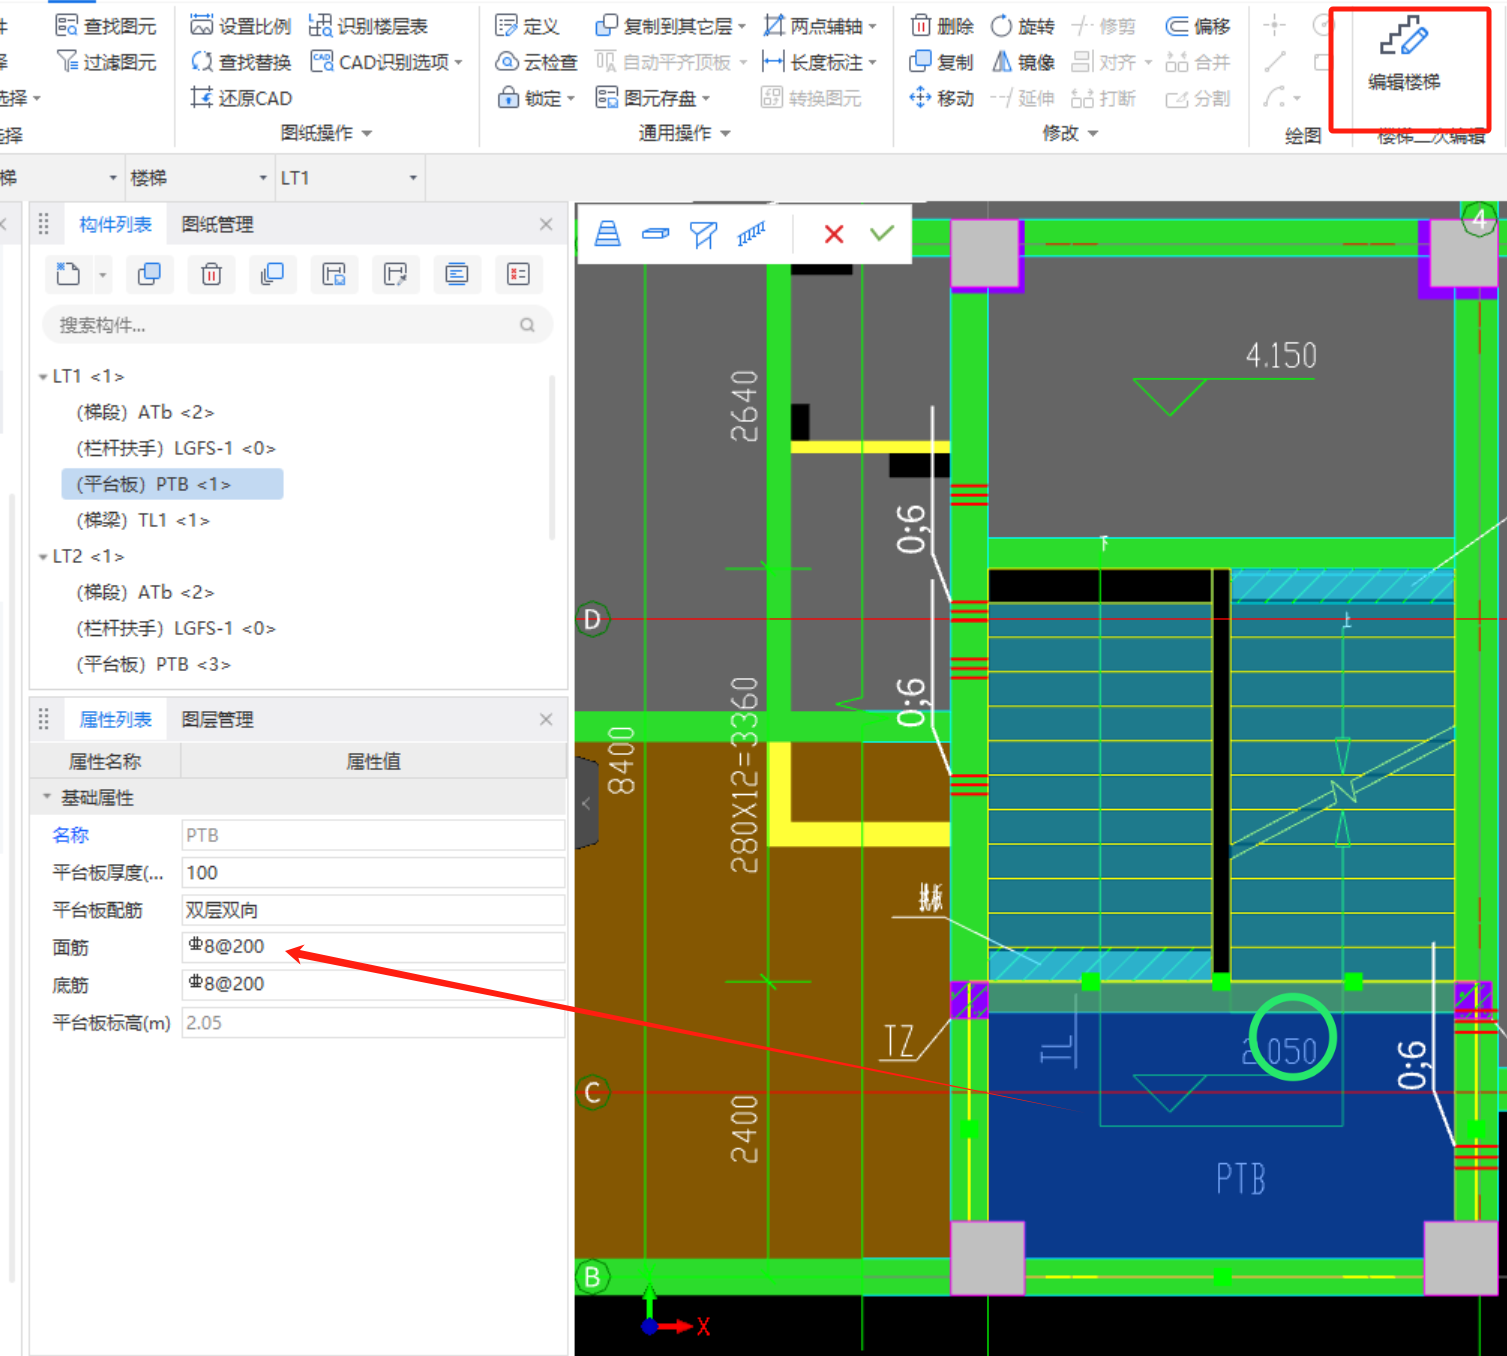Screen dimensions: 1507x1356
Task: Click Filter Element (过滤图元)
Action: click(107, 62)
